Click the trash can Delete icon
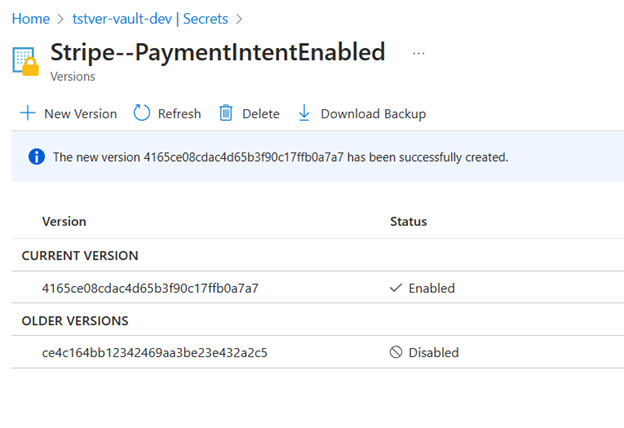The image size is (624, 428). point(226,113)
